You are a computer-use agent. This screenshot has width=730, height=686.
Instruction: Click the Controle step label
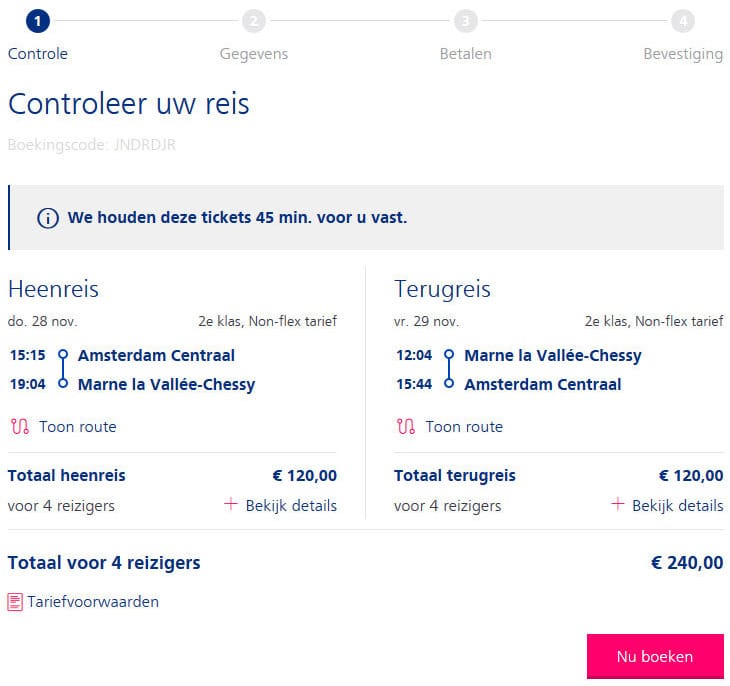click(38, 54)
